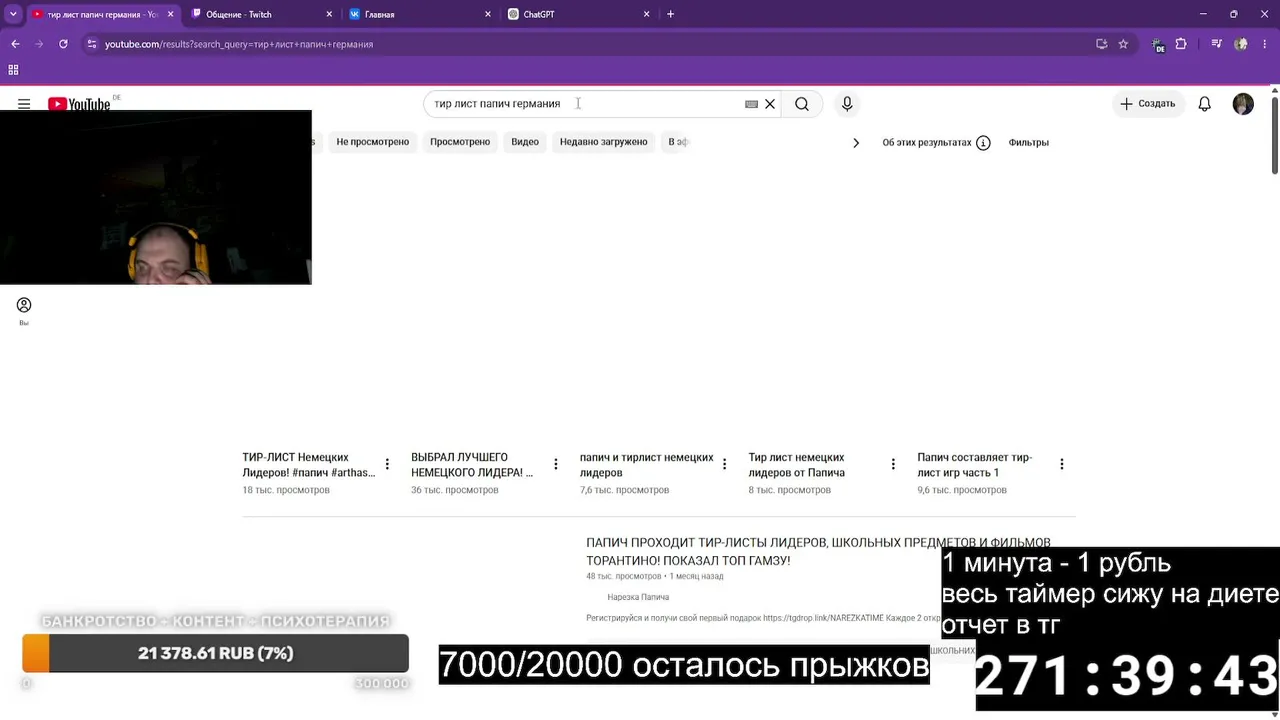Close the VK 'Главная' tab
The height and width of the screenshot is (720, 1280).
[488, 14]
